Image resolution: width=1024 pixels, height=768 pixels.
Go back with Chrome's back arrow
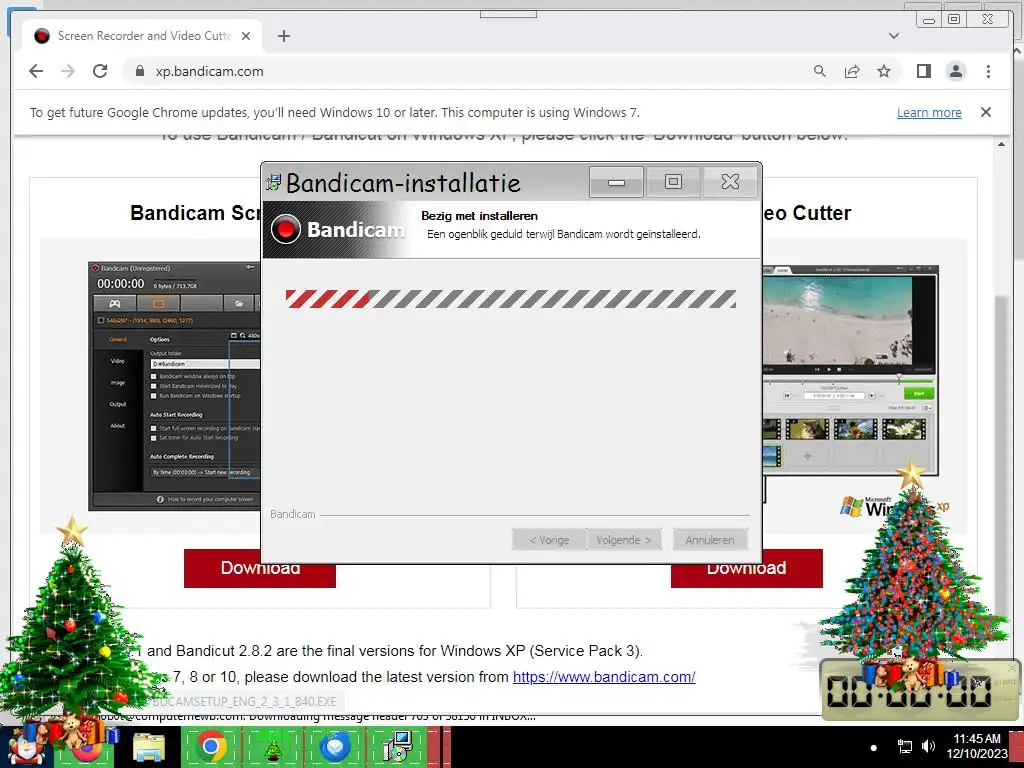tap(36, 71)
